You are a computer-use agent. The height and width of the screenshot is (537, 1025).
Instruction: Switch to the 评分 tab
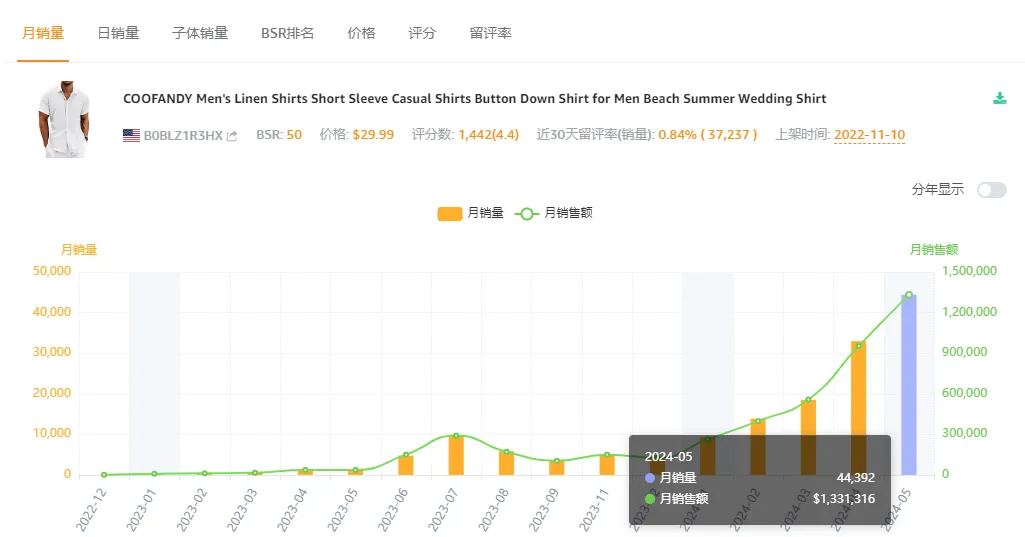coord(422,33)
